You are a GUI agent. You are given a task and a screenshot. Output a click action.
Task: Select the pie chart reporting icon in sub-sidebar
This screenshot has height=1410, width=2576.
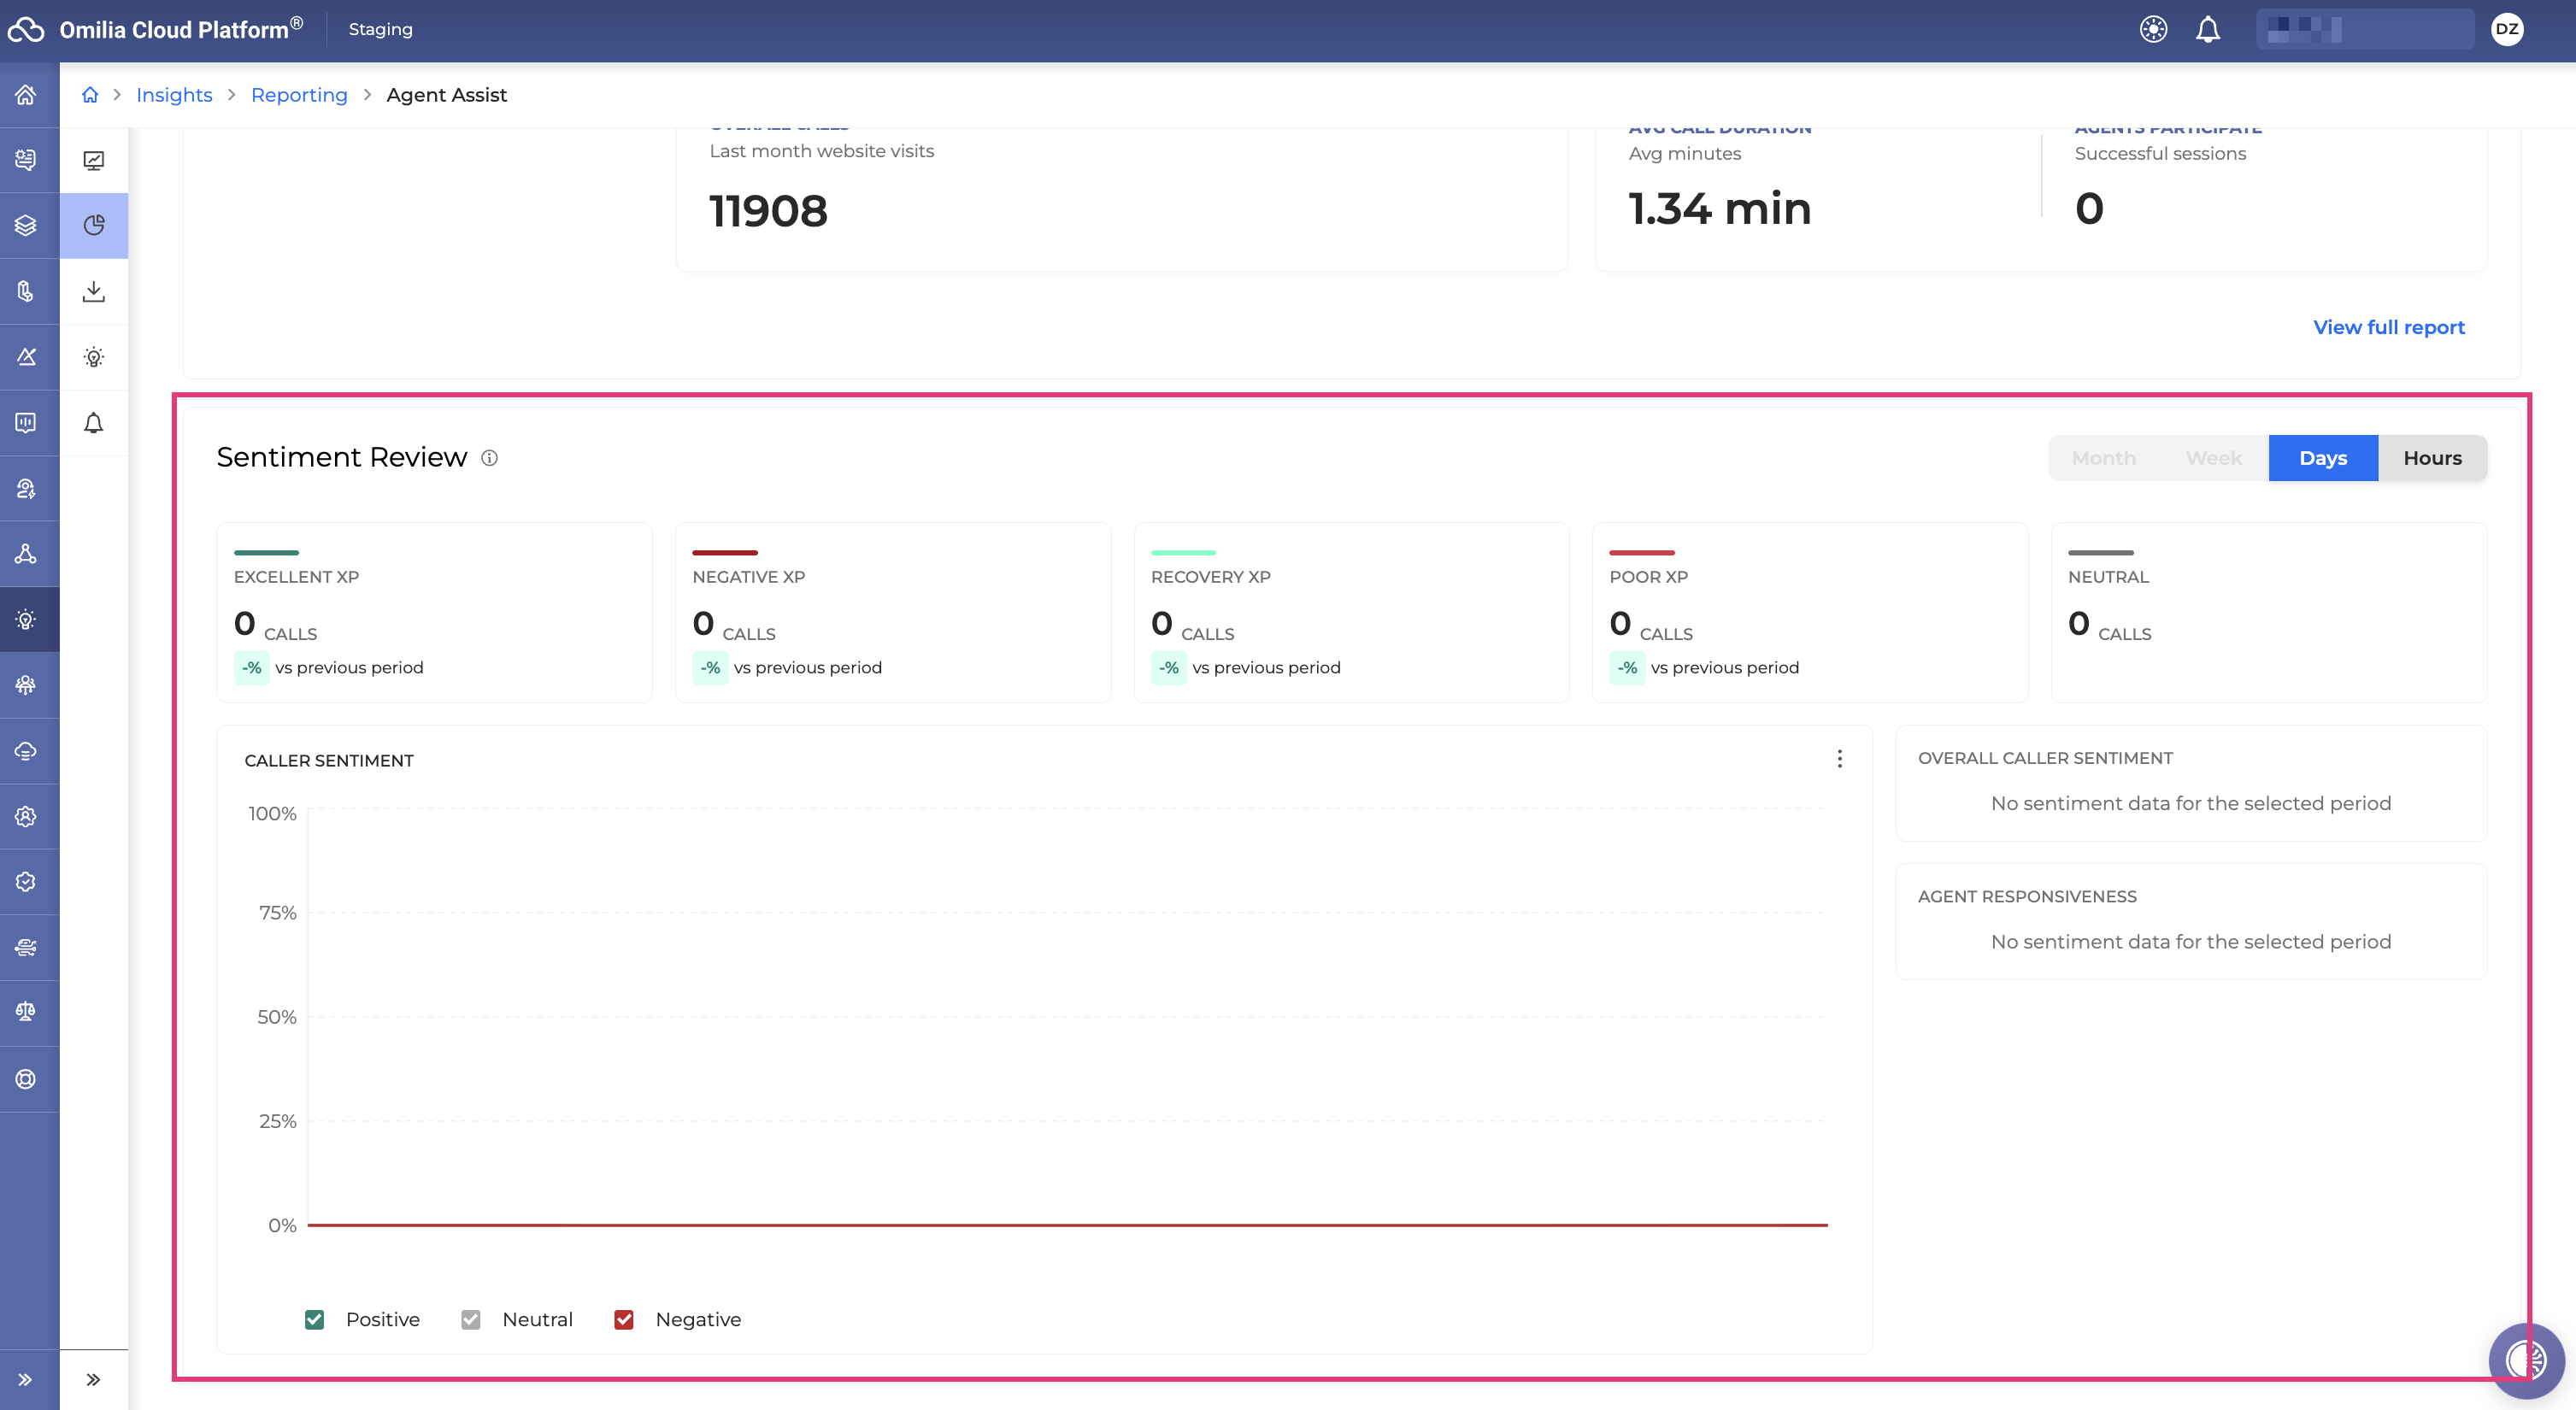(94, 225)
